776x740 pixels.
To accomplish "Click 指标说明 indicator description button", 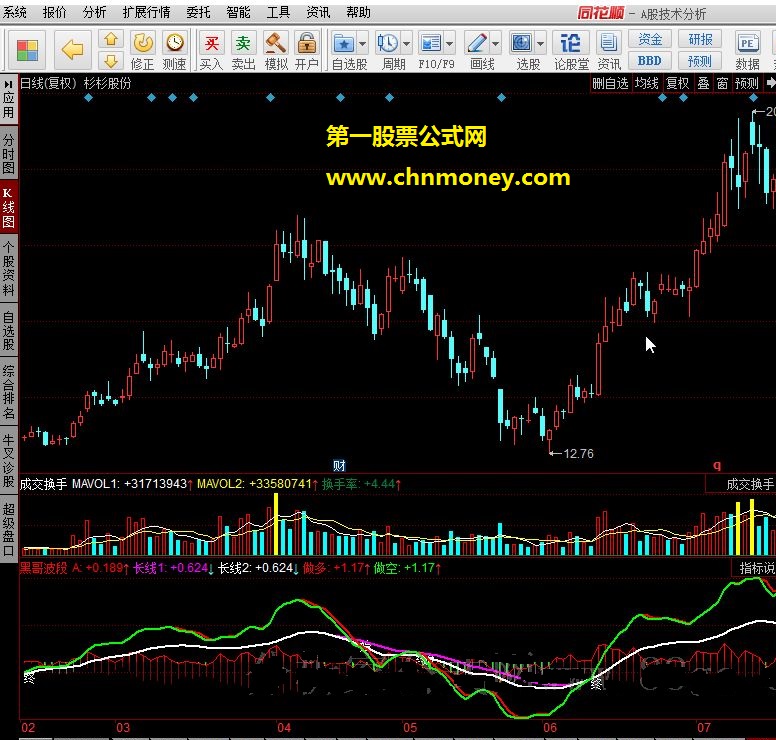I will tap(754, 568).
